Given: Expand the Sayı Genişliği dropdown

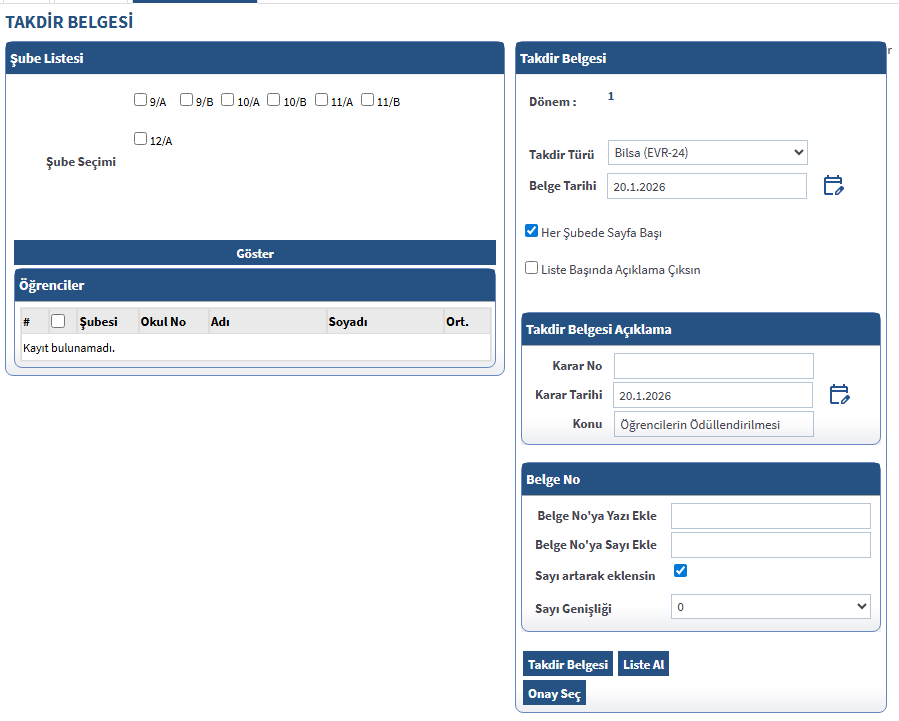Looking at the screenshot, I should (x=770, y=607).
